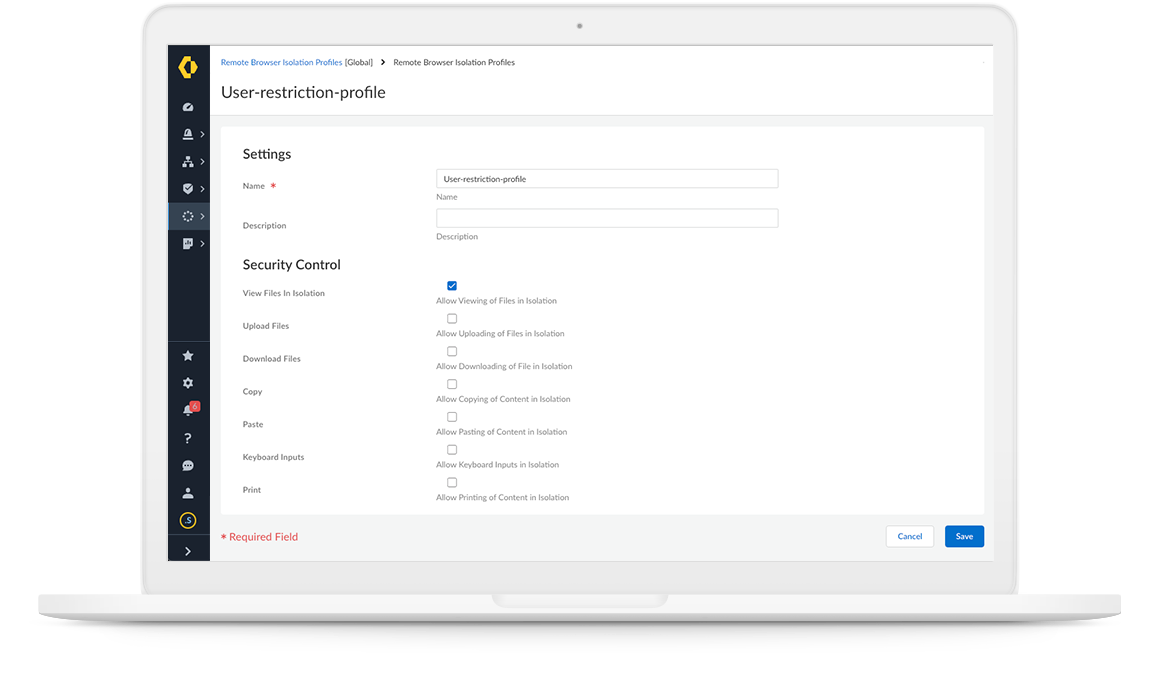Enable Allow Uploading of Files in Isolation
Viewport: 1160px width, 682px height.
(x=452, y=318)
